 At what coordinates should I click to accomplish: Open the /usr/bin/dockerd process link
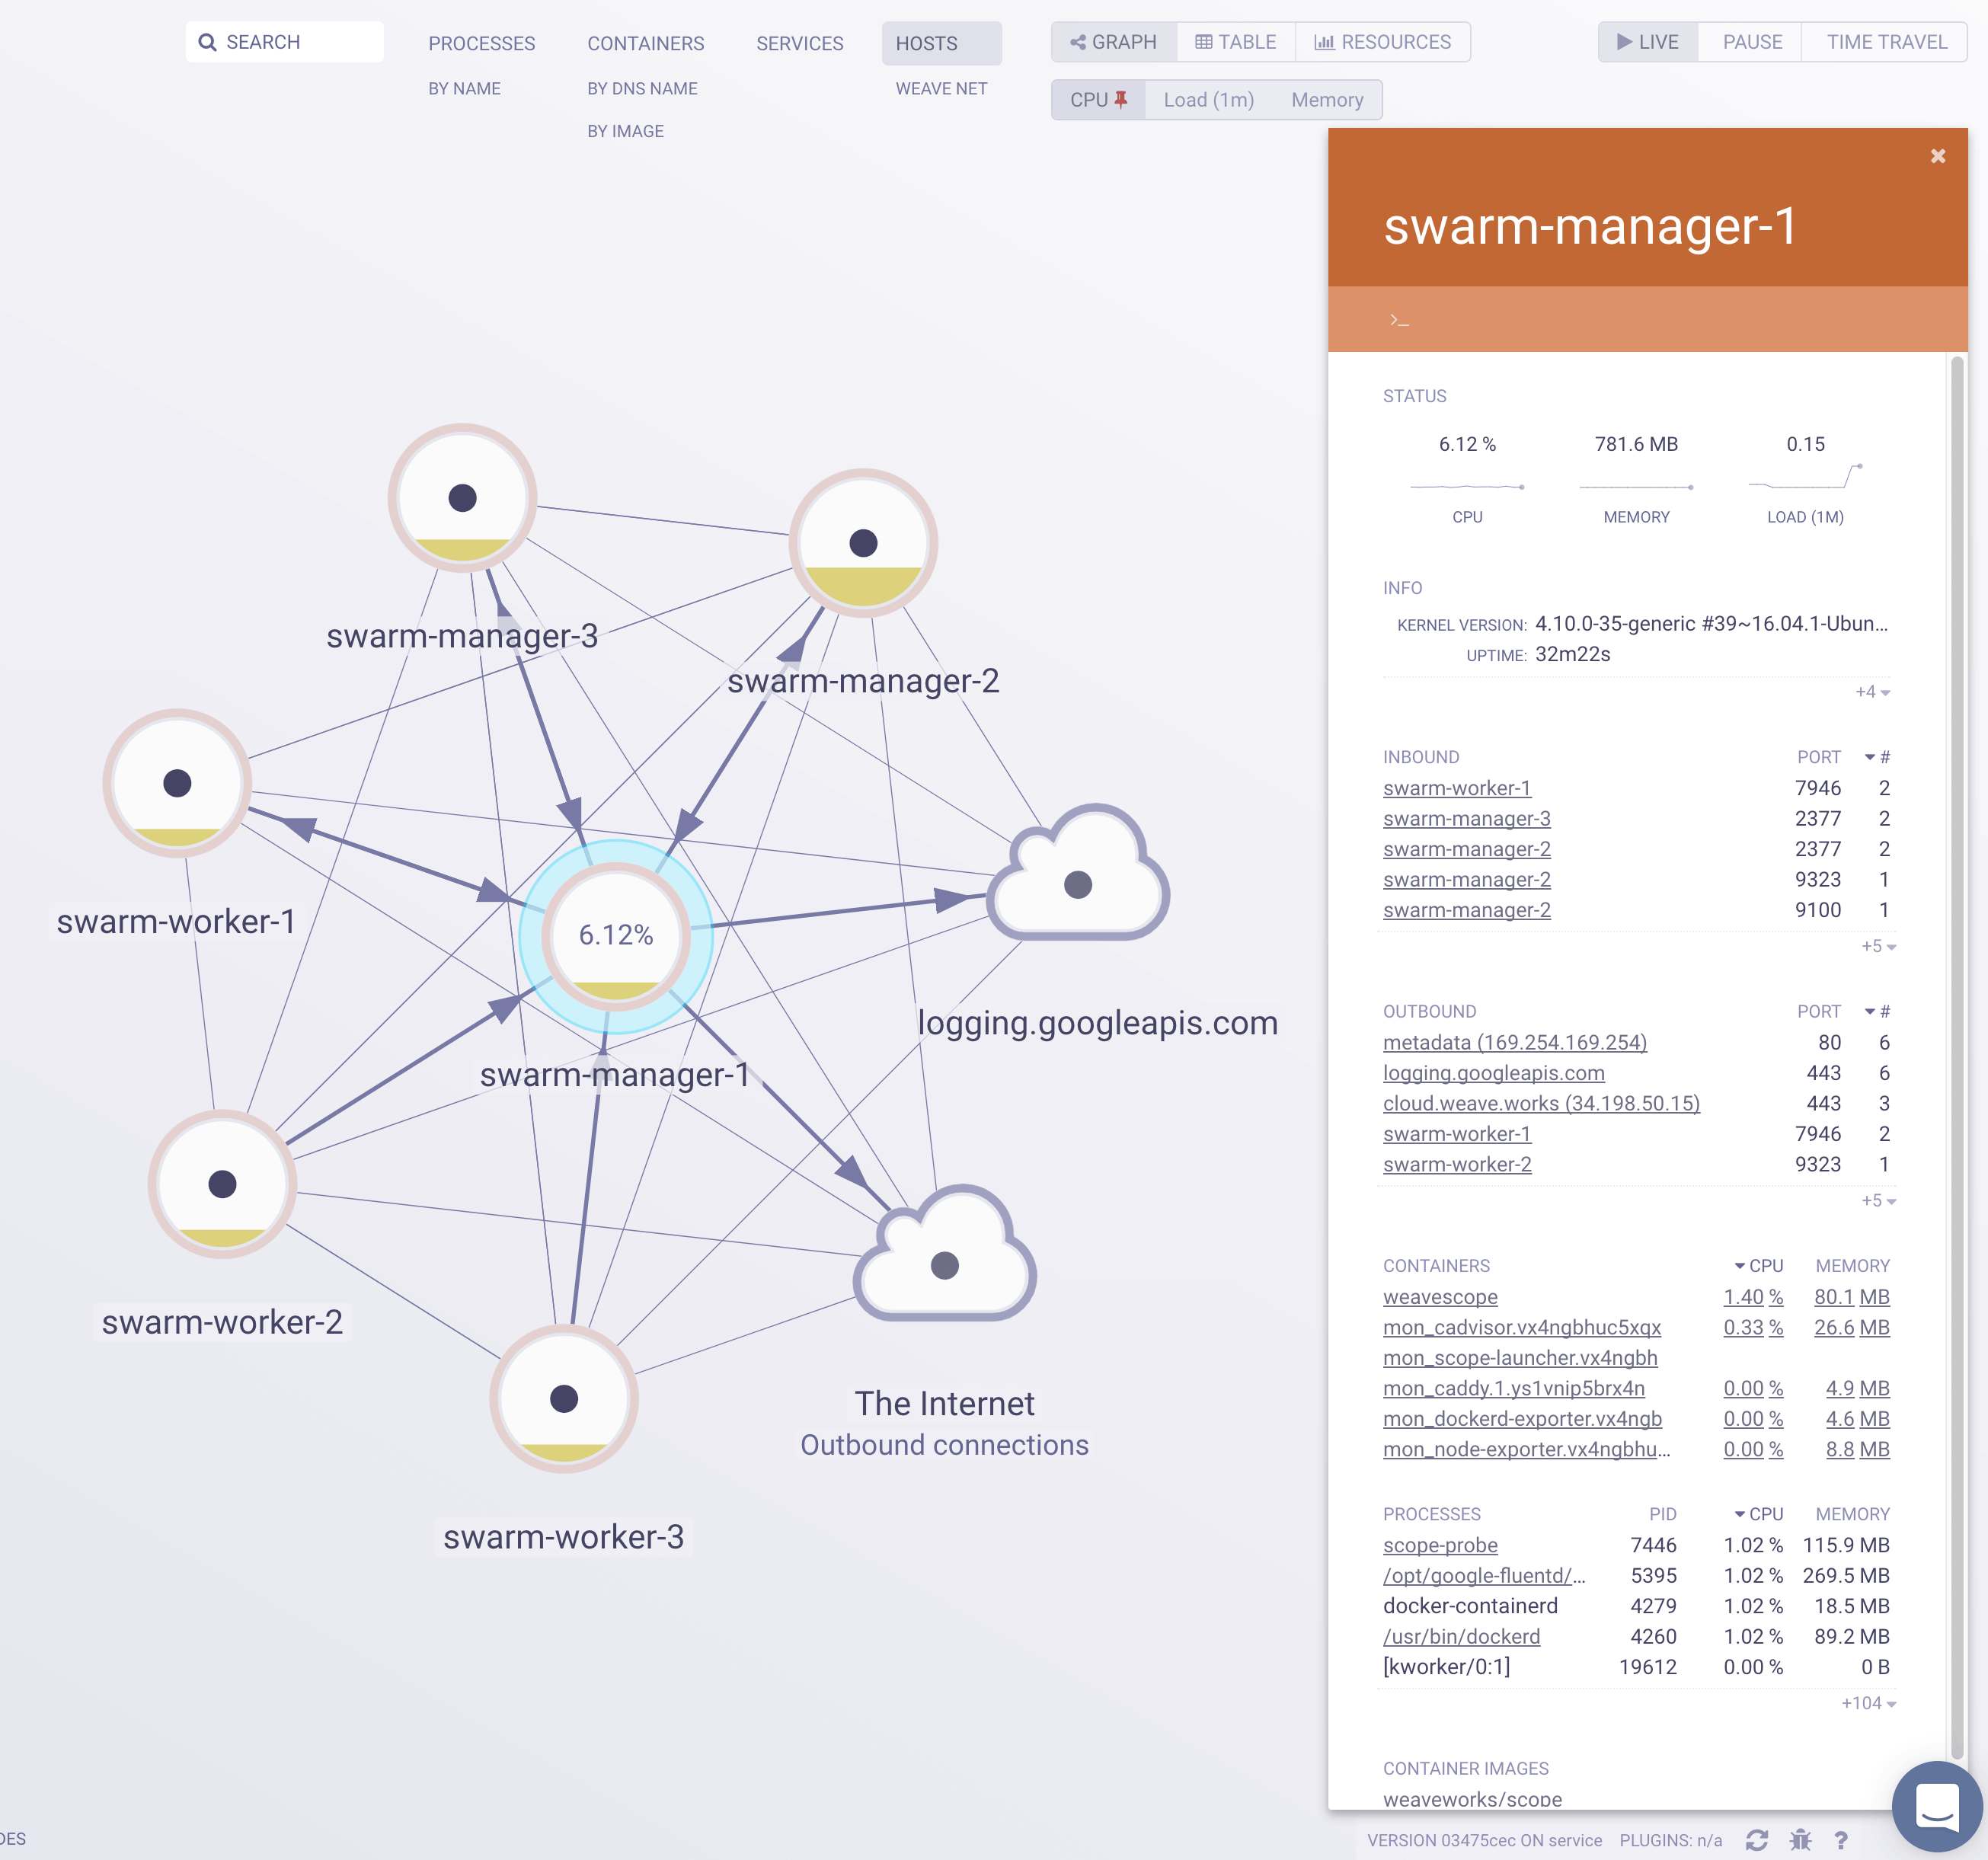click(x=1461, y=1636)
